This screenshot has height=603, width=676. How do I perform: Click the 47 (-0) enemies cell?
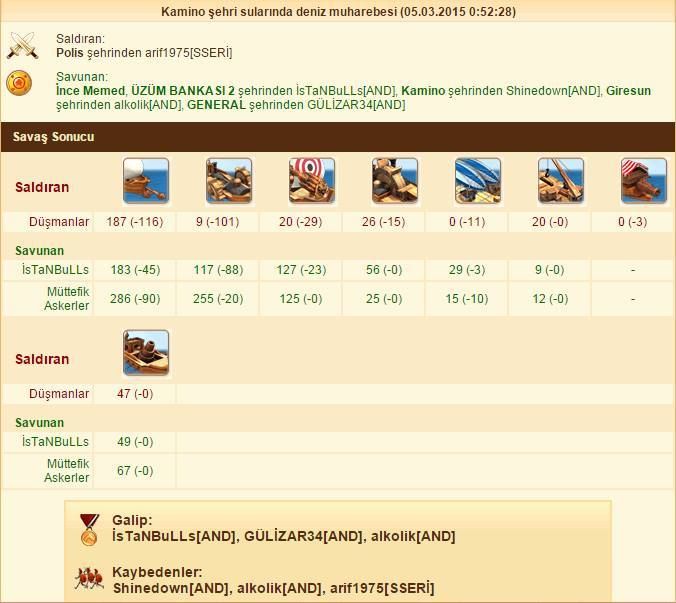(135, 394)
